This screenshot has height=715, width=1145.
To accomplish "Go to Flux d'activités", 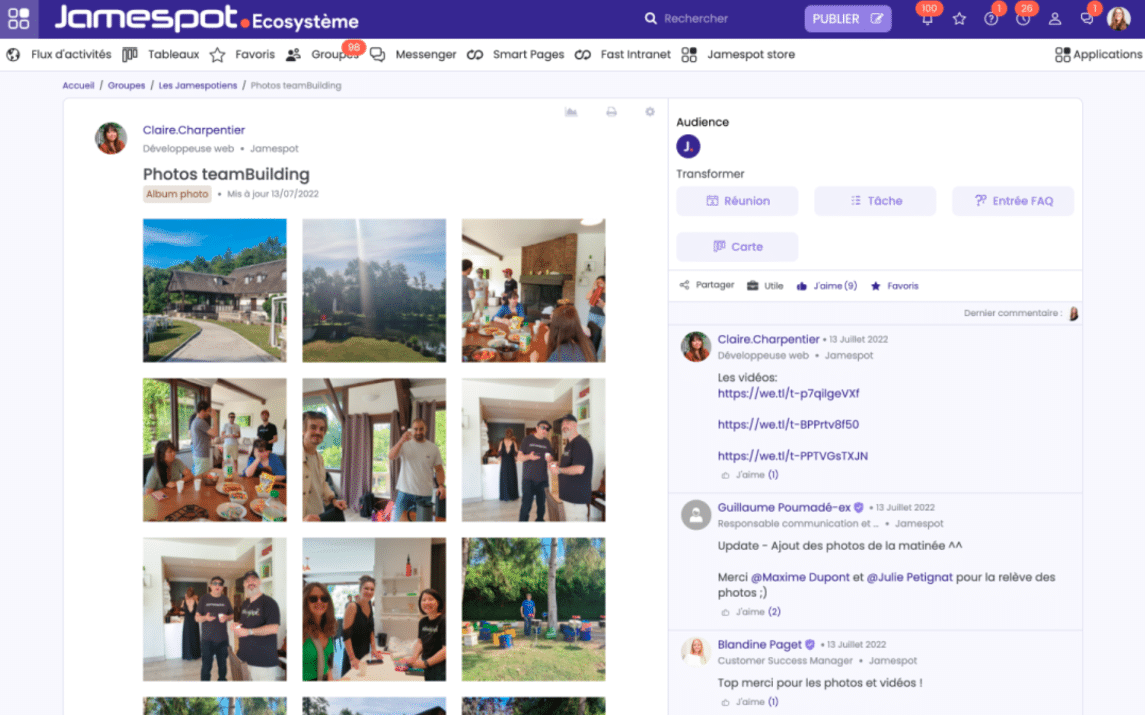I will [x=60, y=55].
